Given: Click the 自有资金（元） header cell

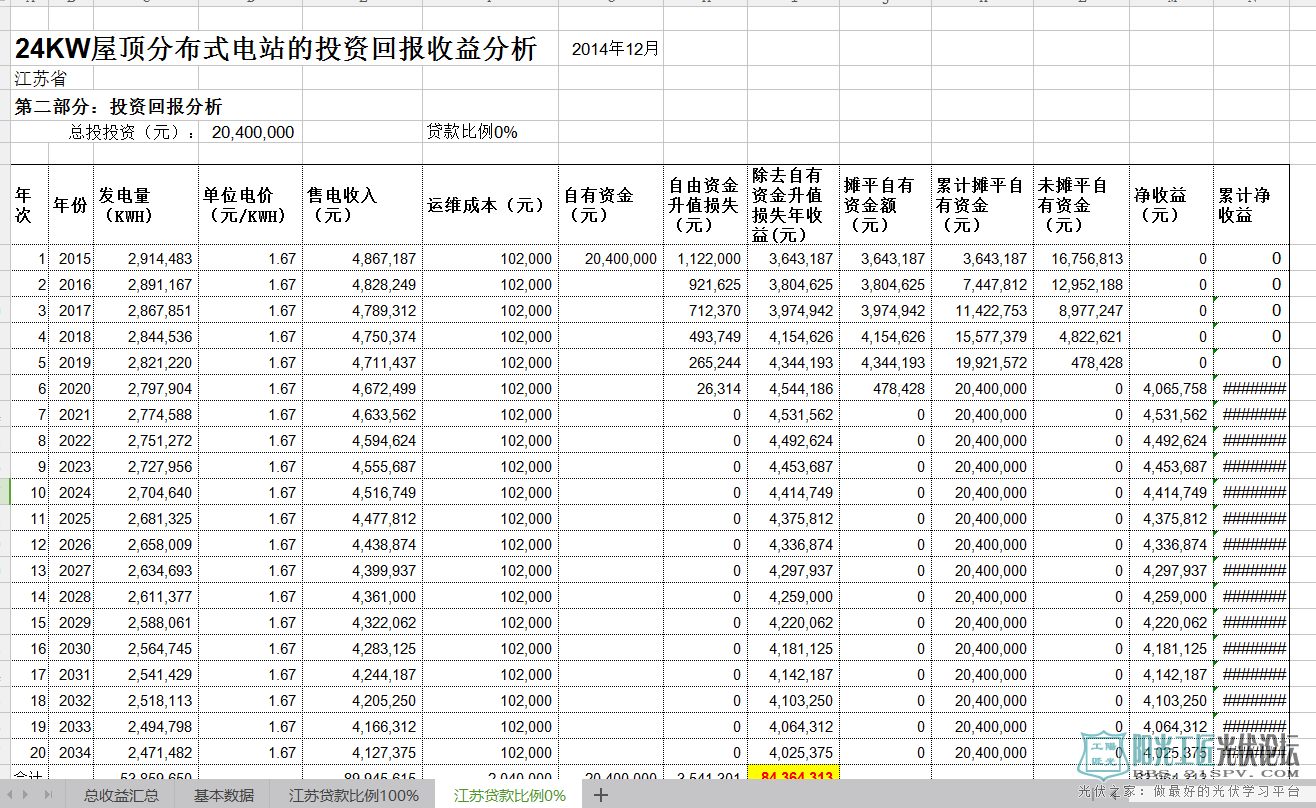Looking at the screenshot, I should pyautogui.click(x=610, y=205).
